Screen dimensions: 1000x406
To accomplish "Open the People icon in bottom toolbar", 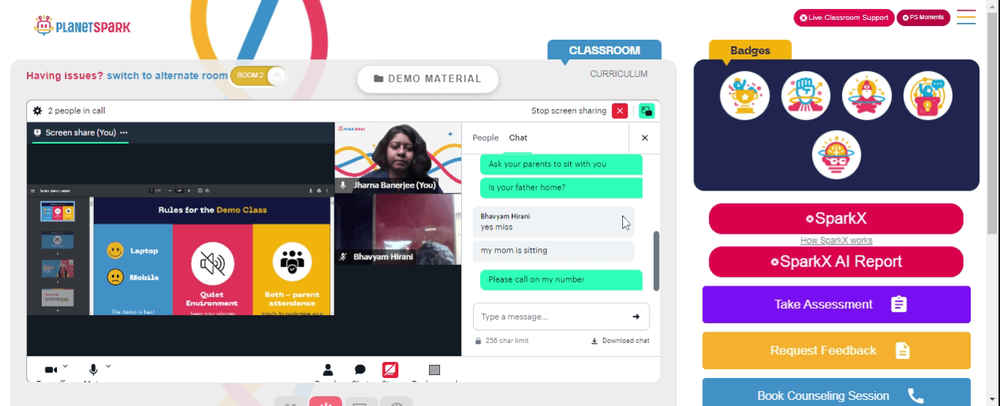I will click(x=328, y=370).
